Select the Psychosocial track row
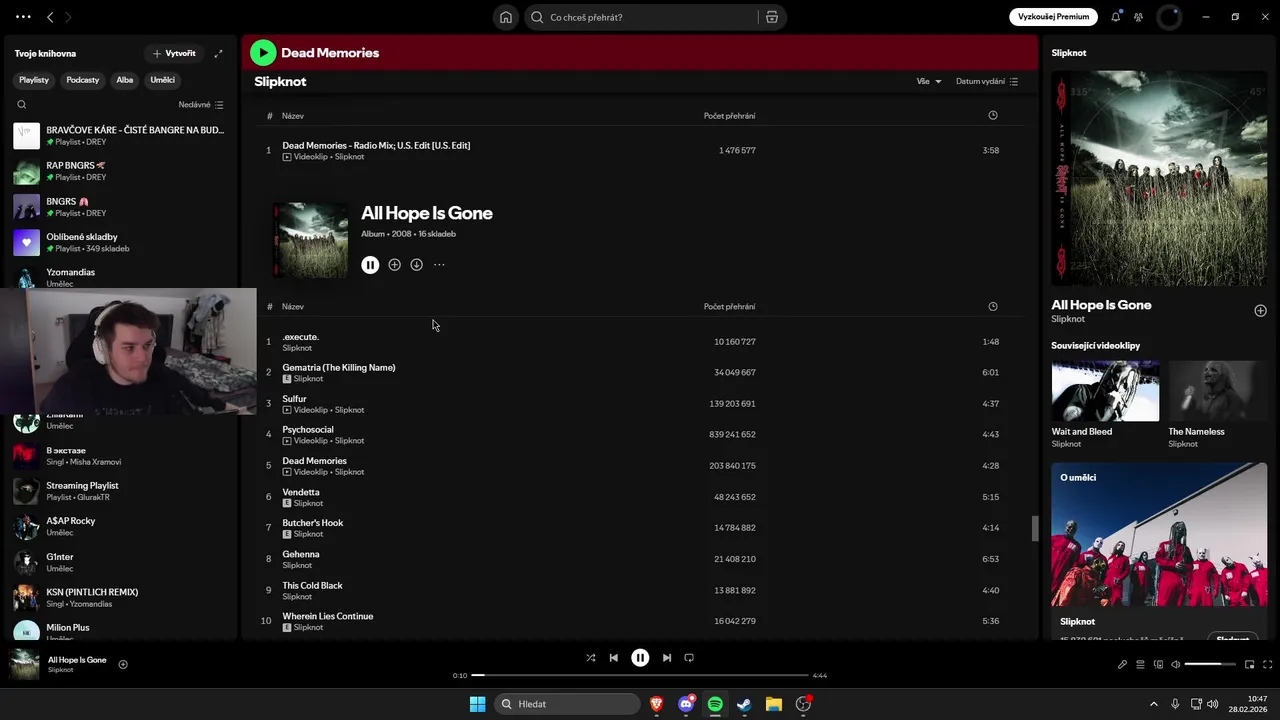Image resolution: width=1280 pixels, height=720 pixels. click(x=640, y=435)
